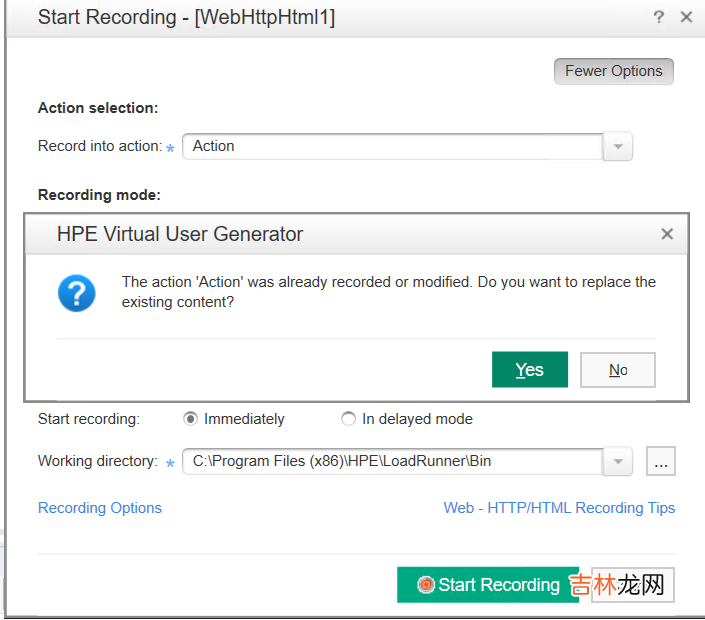Open Web - HTTP/HTML Recording Tips link

559,508
